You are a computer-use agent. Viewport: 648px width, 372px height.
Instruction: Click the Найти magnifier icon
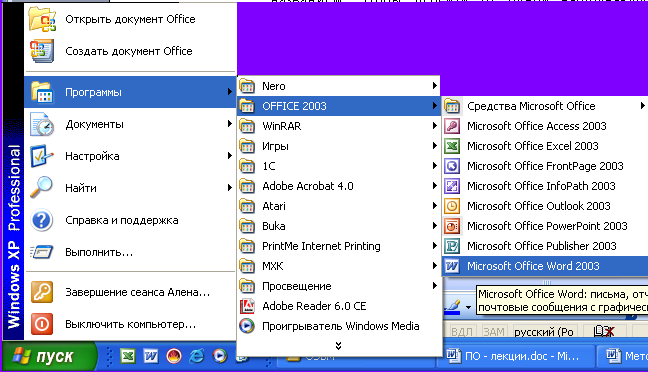[x=42, y=188]
